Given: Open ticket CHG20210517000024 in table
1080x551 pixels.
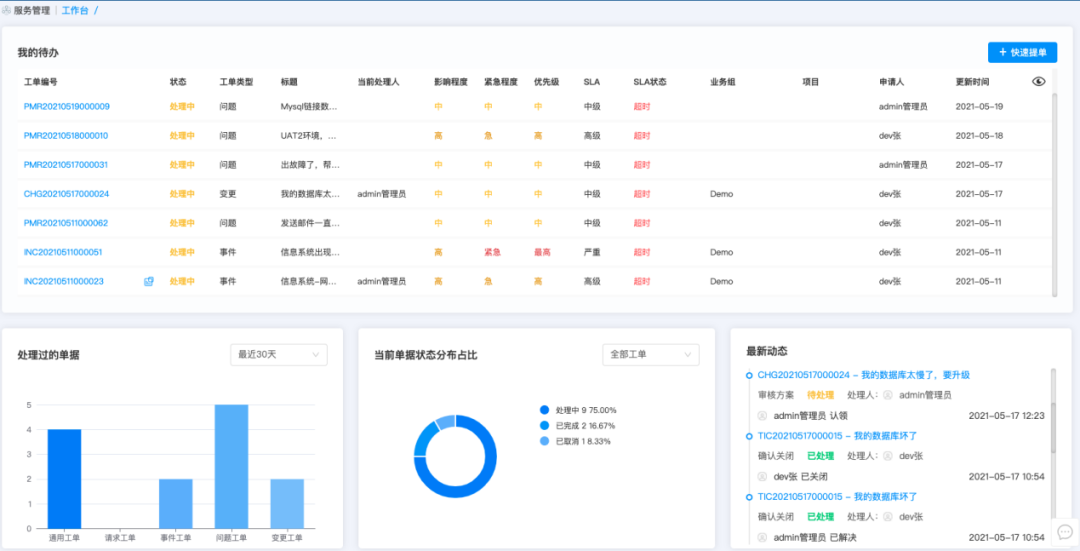Looking at the screenshot, I should point(66,194).
